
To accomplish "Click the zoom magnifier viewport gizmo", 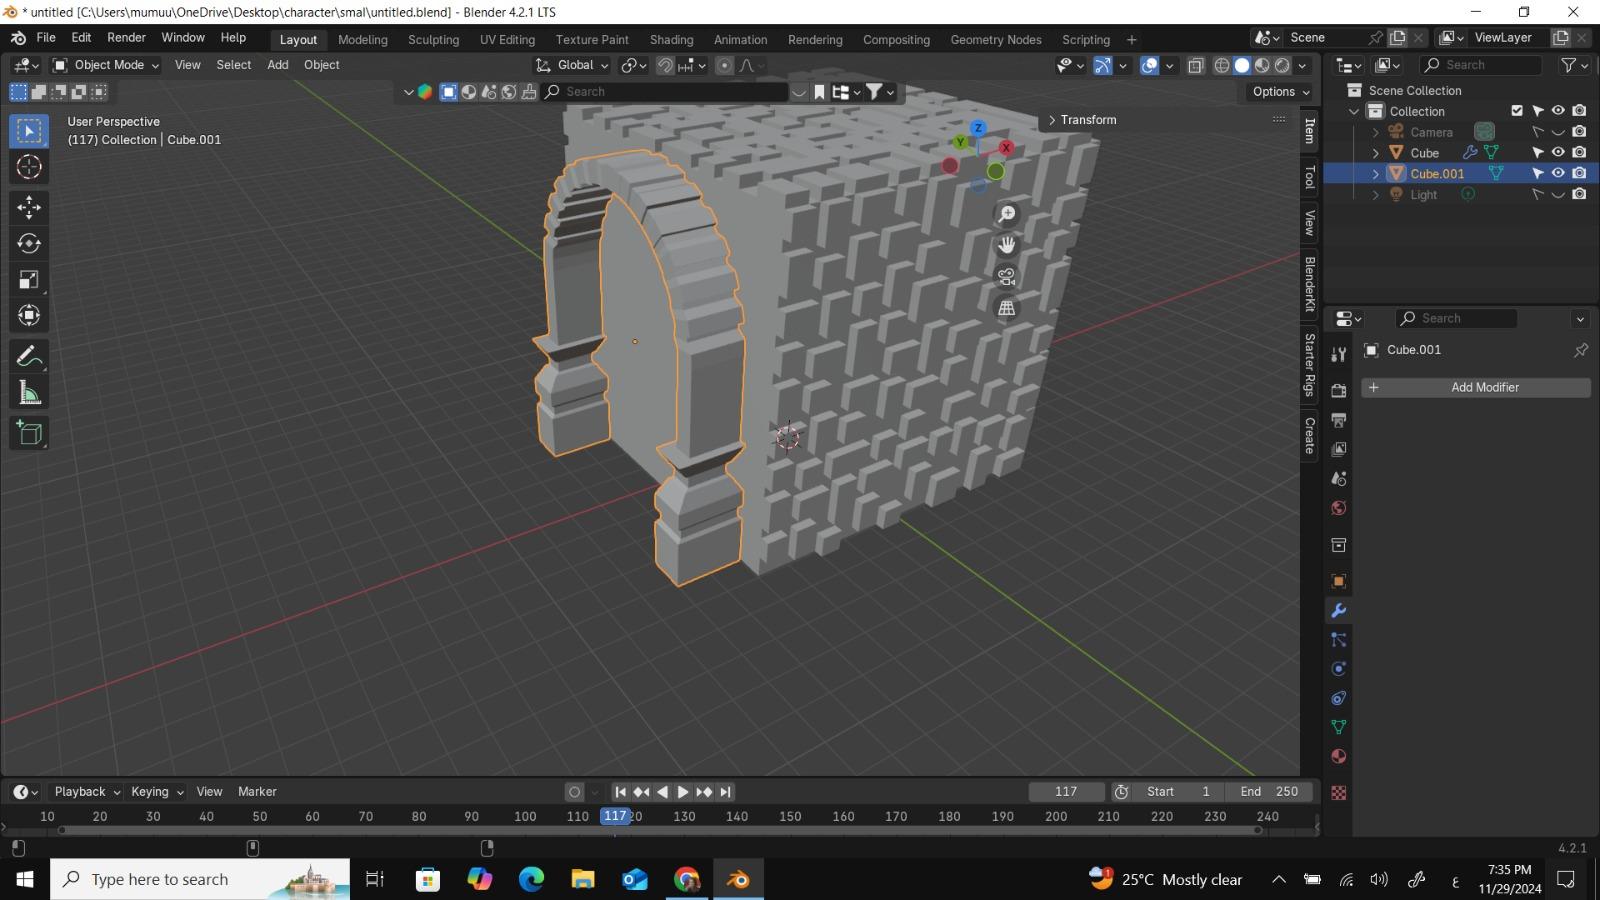I will click(x=1007, y=214).
